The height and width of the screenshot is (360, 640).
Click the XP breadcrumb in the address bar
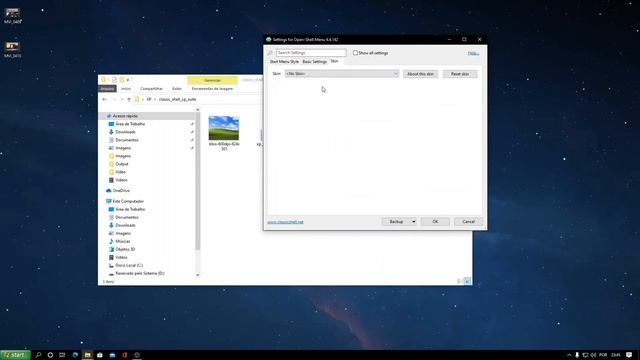click(x=149, y=99)
